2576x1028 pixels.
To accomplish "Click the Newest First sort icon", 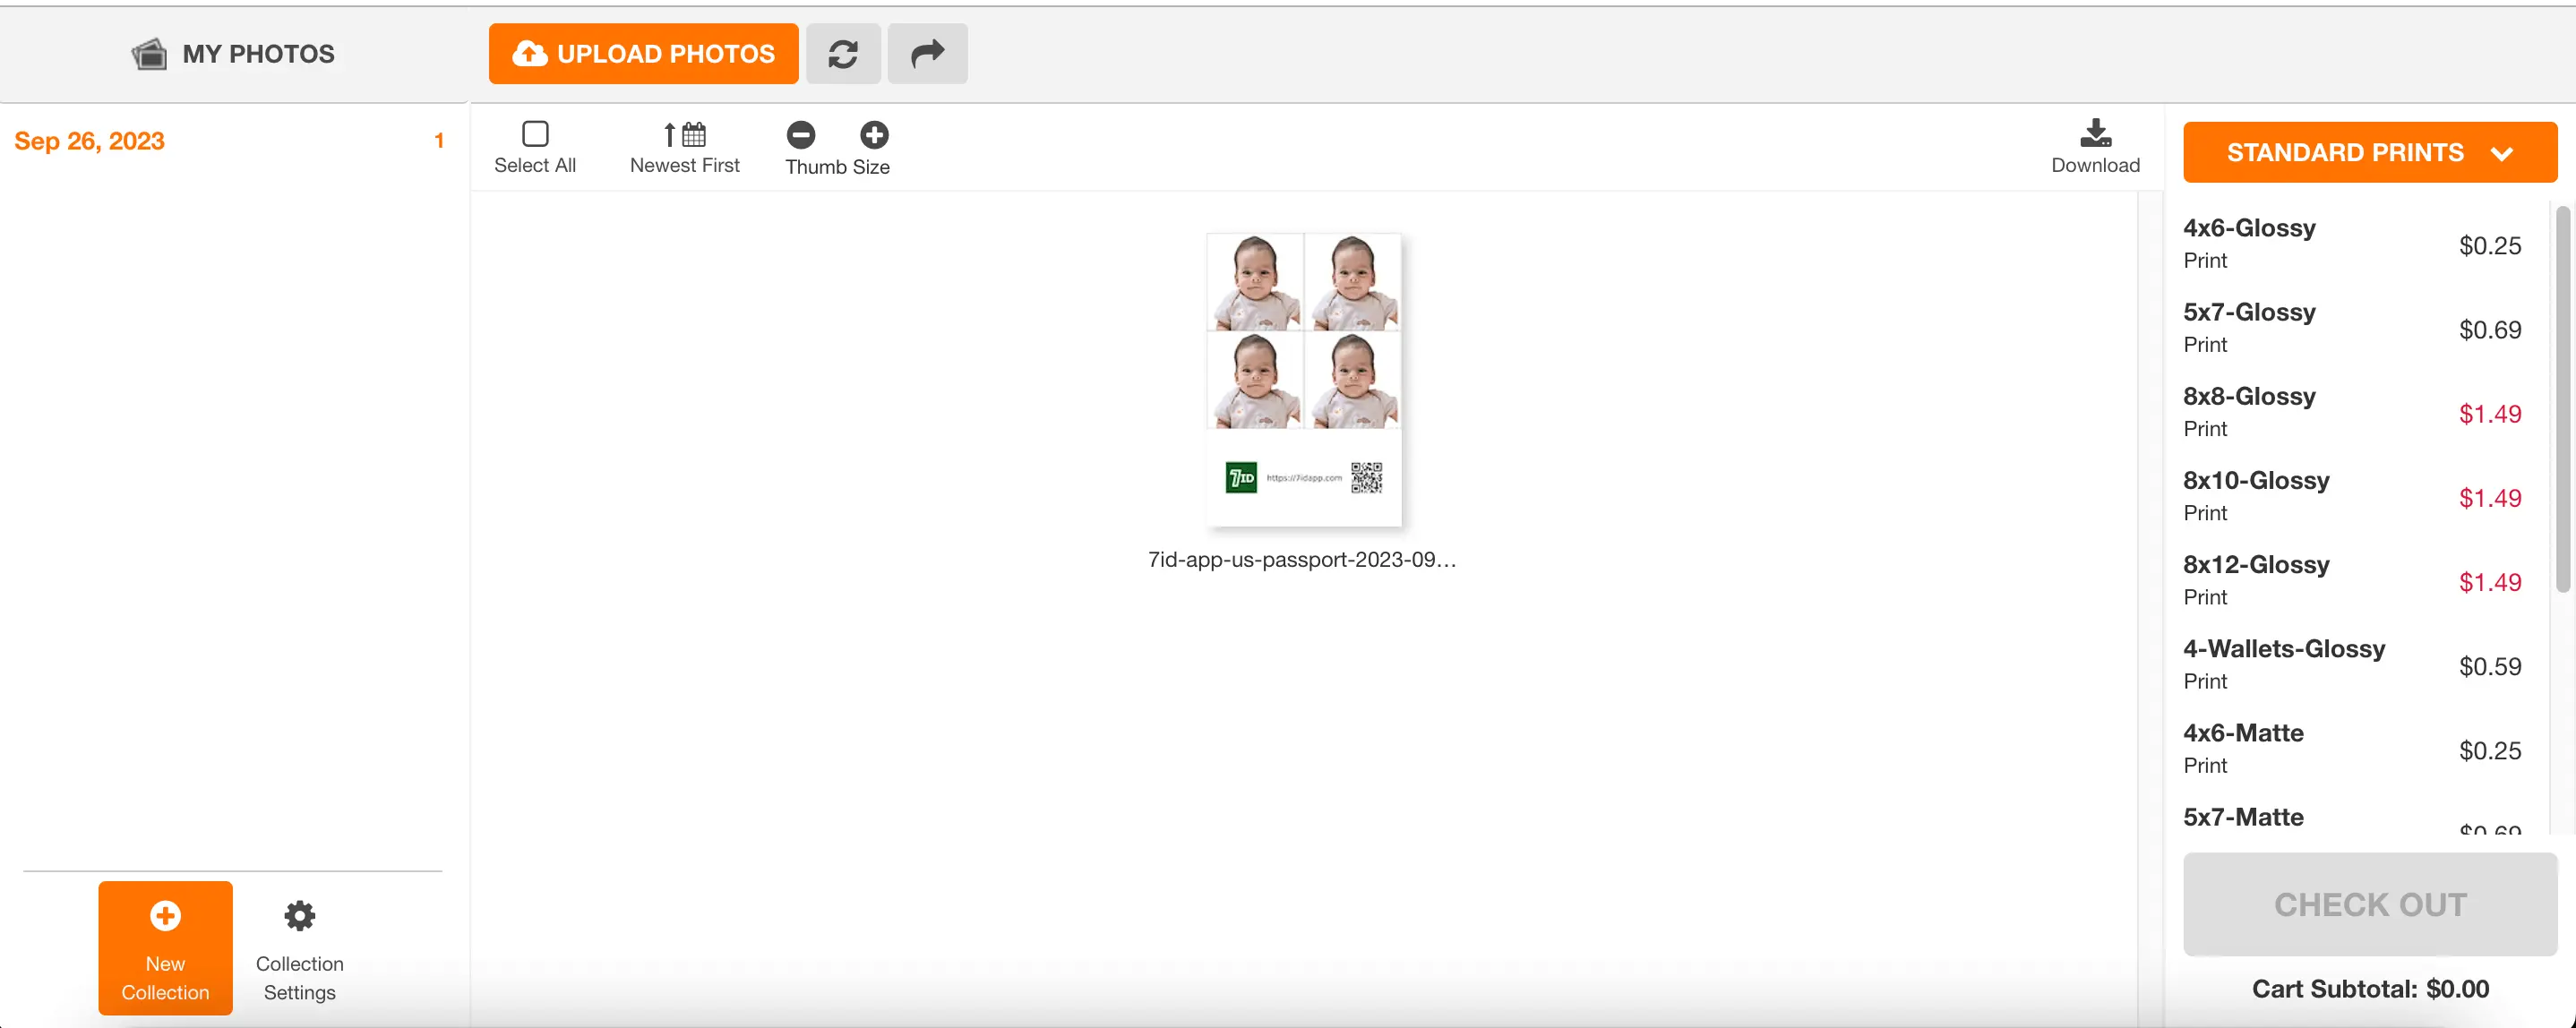I will [685, 134].
